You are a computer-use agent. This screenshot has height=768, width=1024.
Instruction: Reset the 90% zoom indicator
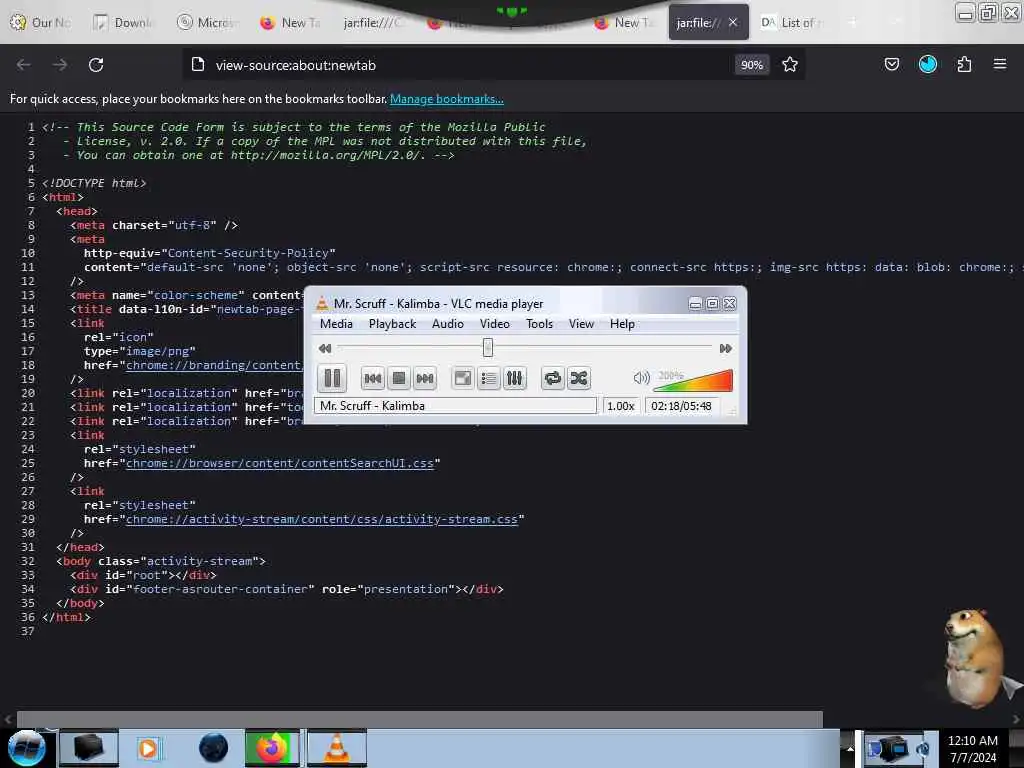(752, 65)
